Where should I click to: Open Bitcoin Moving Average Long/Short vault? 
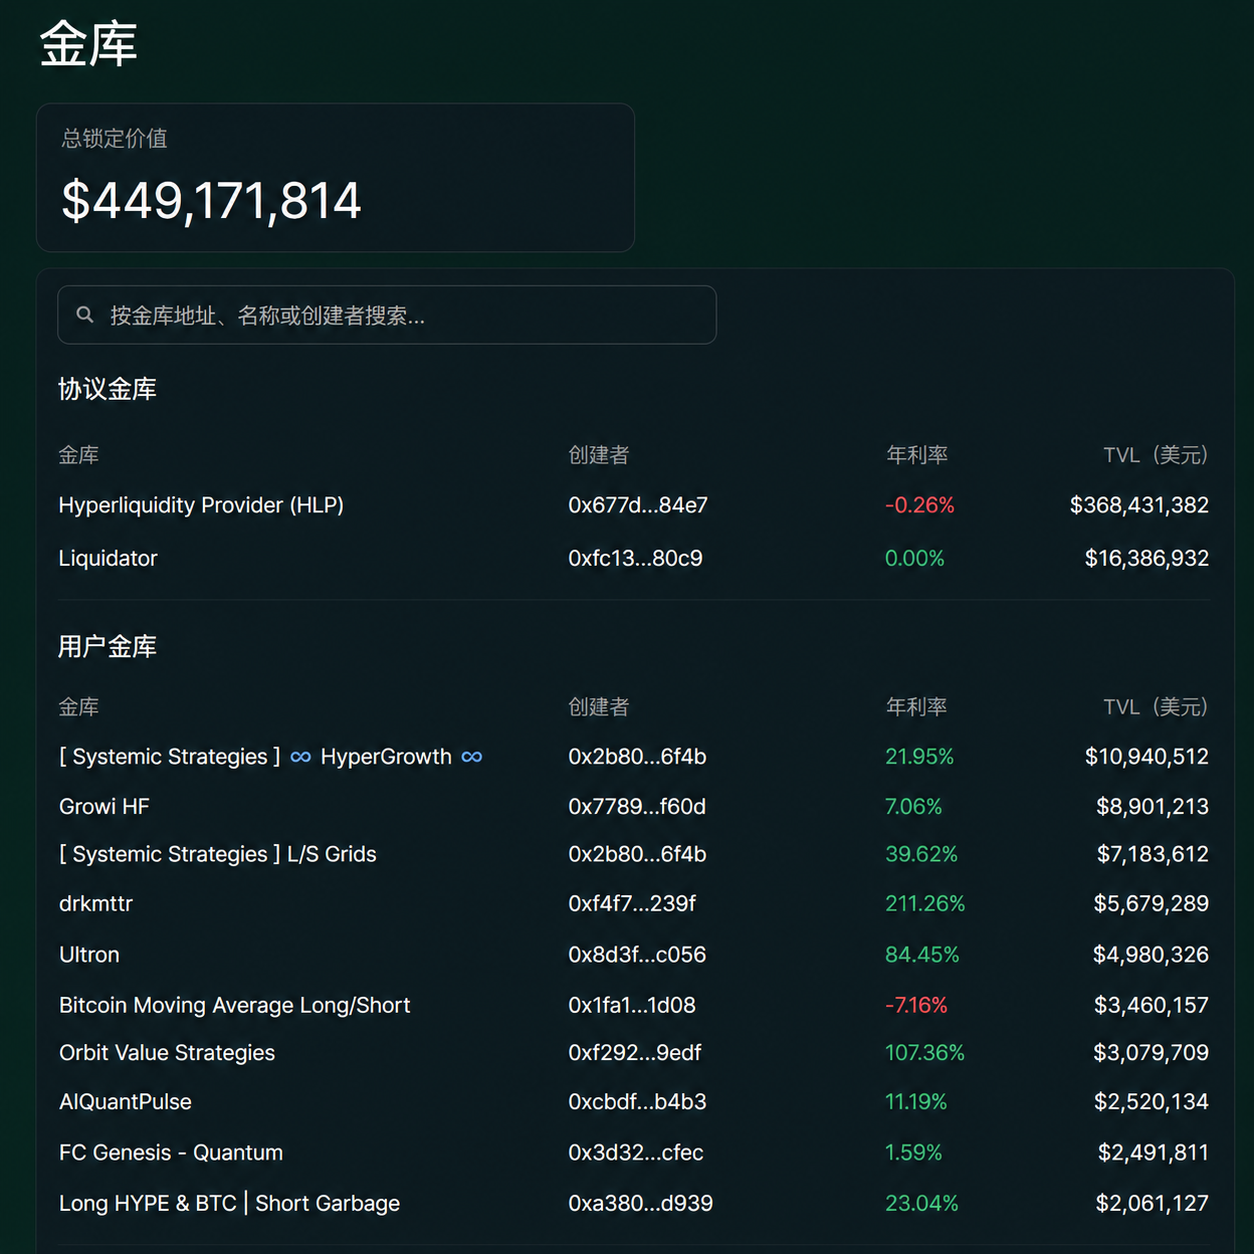point(235,1005)
